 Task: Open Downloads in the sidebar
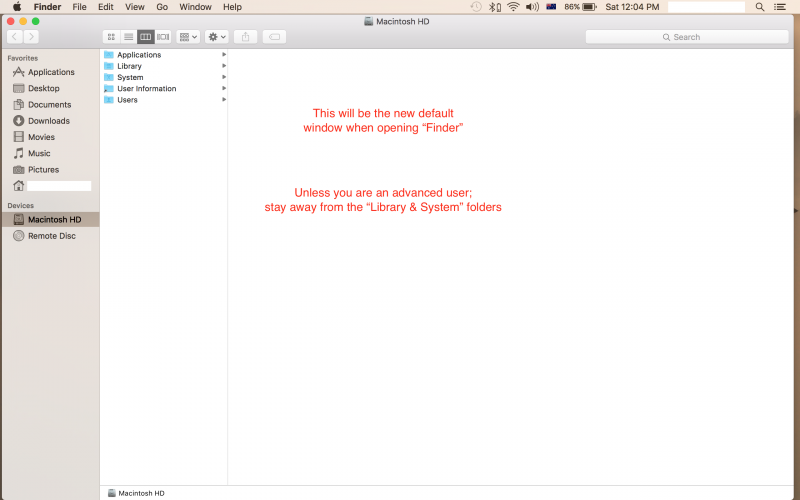tap(50, 121)
